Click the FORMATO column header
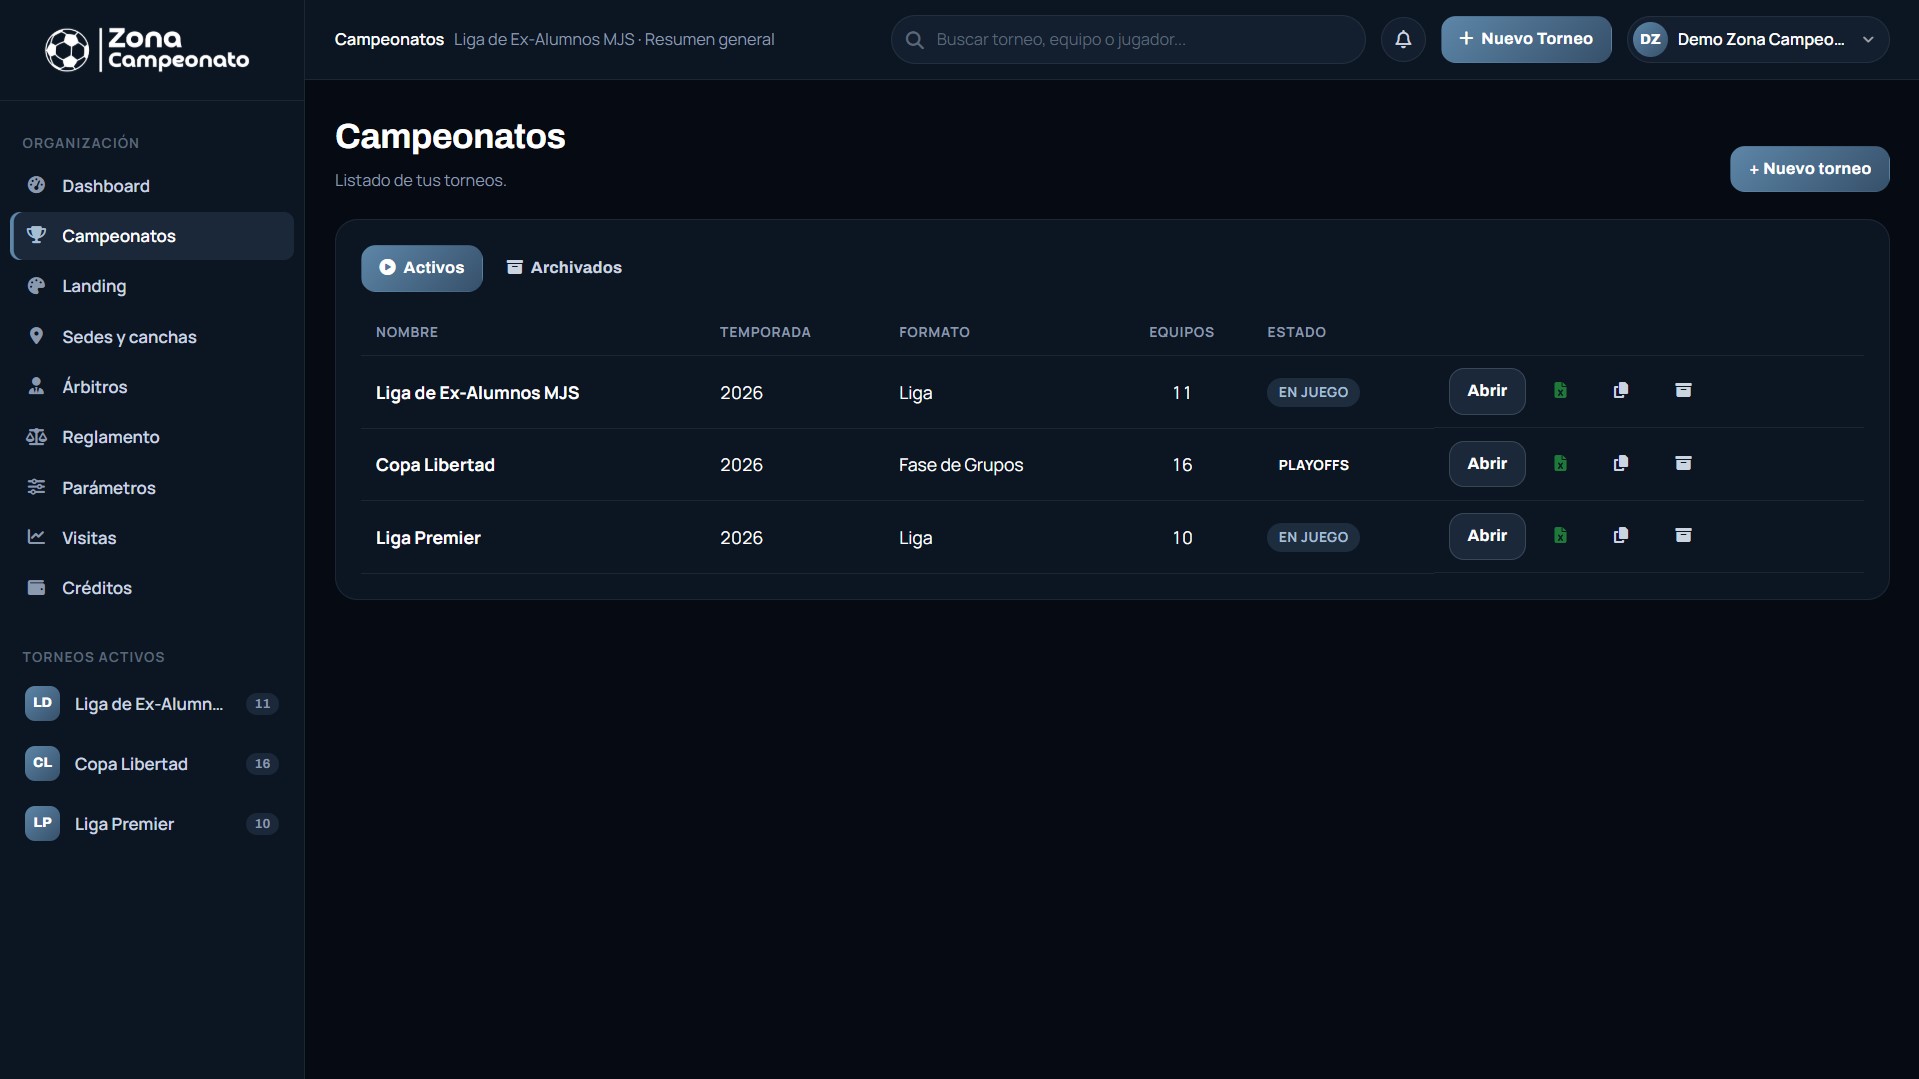 tap(934, 332)
